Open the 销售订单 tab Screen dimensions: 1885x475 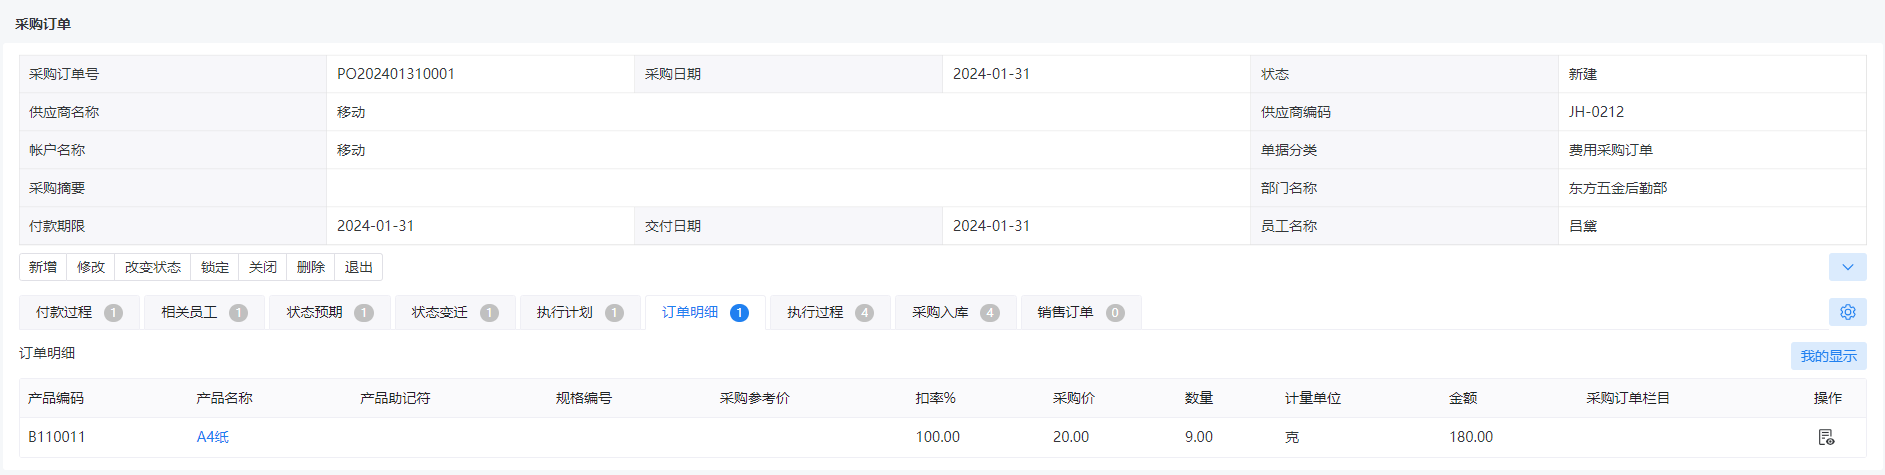(x=1081, y=312)
